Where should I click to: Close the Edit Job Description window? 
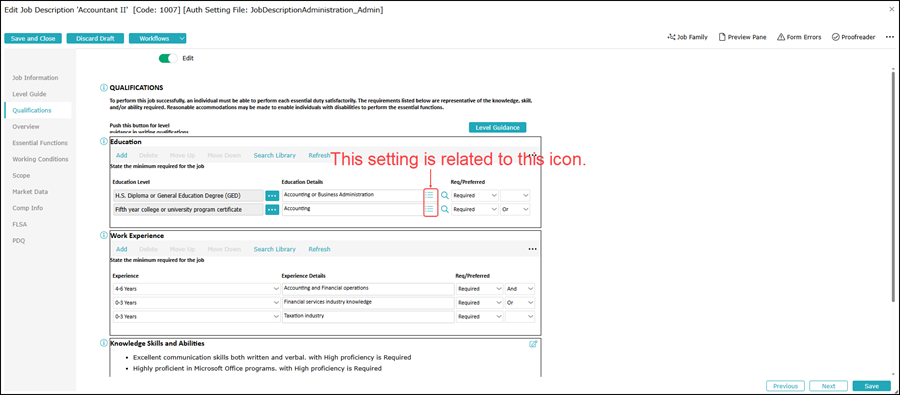pyautogui.click(x=891, y=10)
